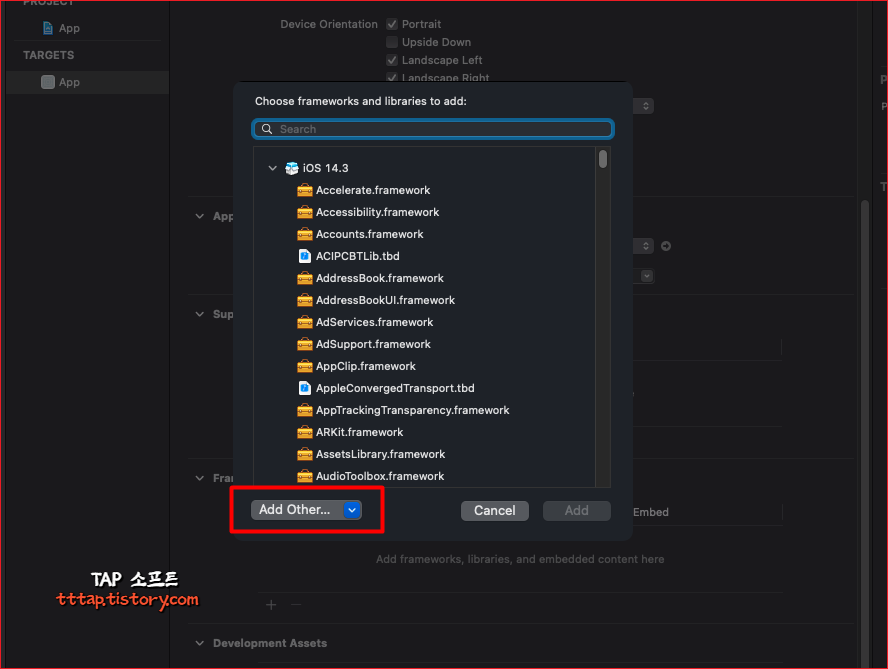888x669 pixels.
Task: Click the AppleConvergedTransport.tbd file icon
Action: tap(305, 388)
